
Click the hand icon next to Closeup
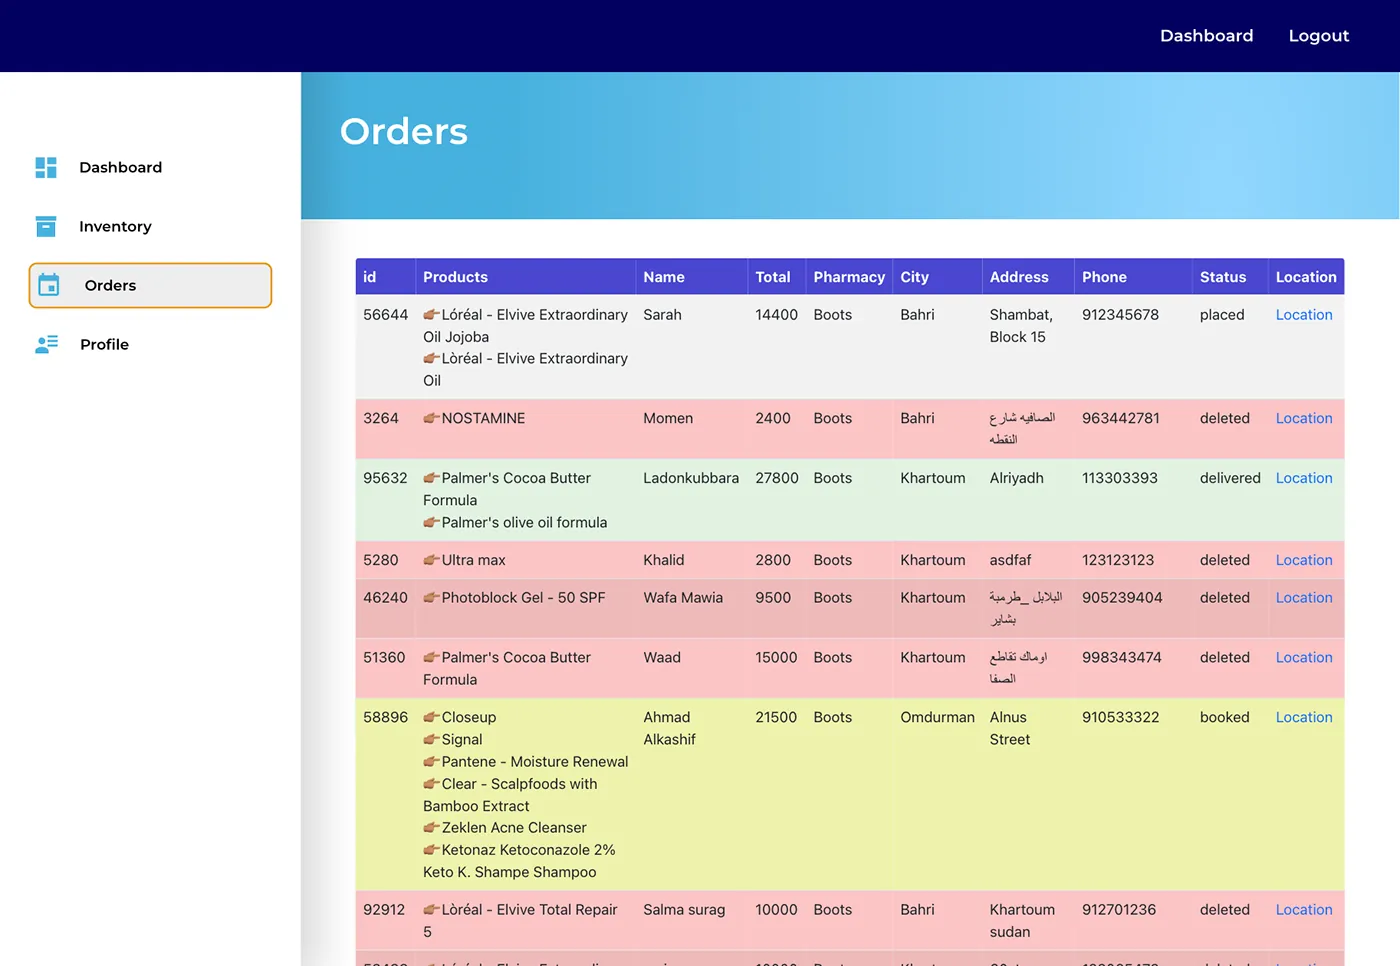(431, 717)
